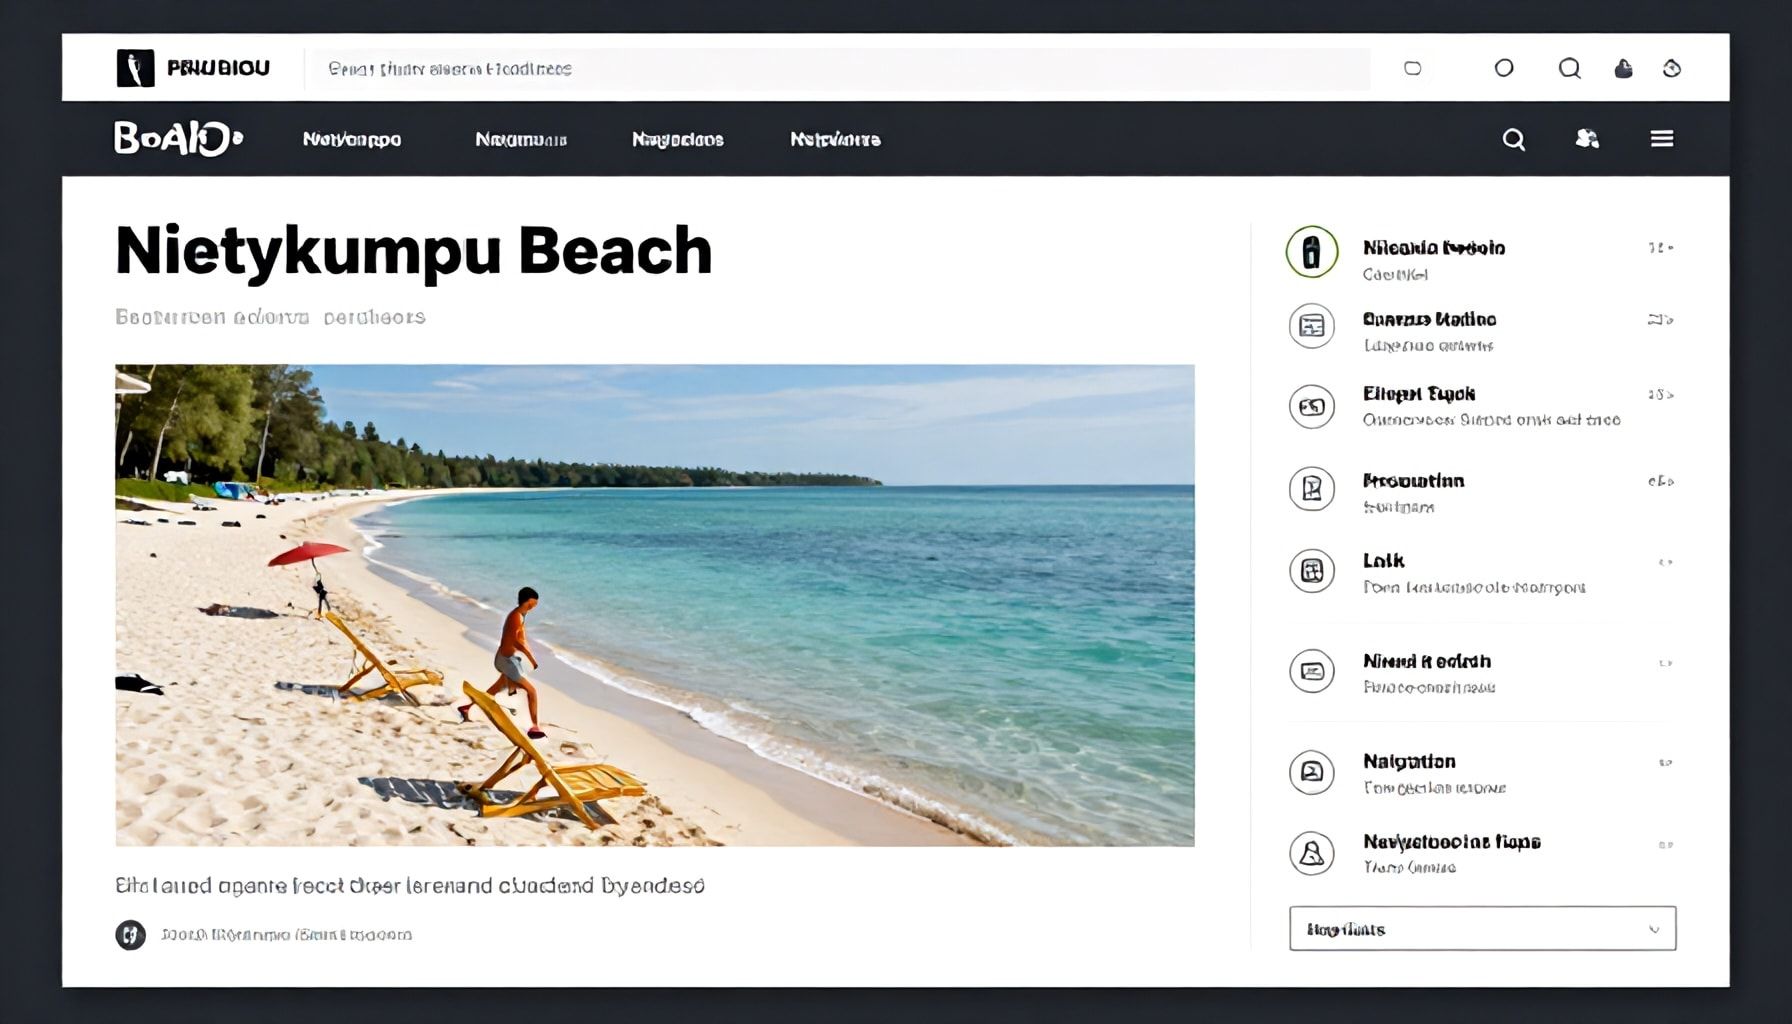Click the circular arrow icon at top right

tap(1671, 68)
